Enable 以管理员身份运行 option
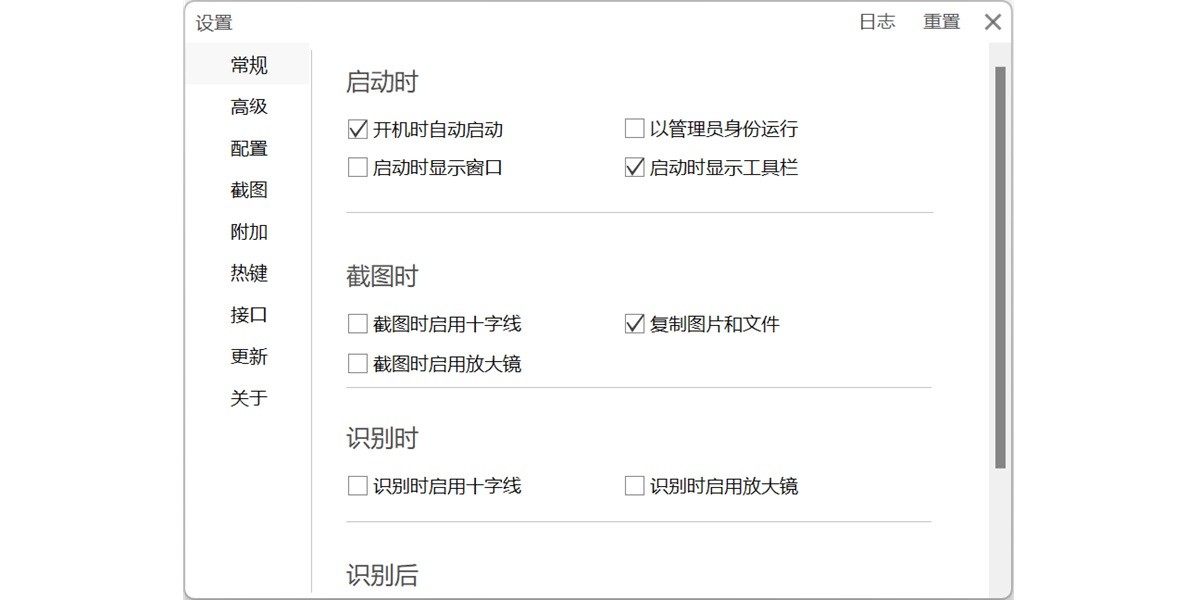Screen dimensions: 1200x600 (x=634, y=129)
